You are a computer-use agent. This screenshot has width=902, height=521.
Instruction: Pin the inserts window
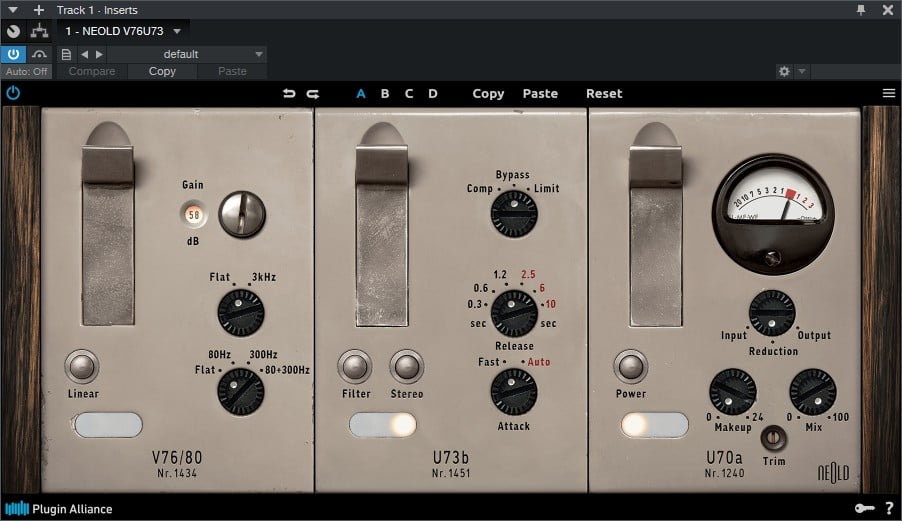pyautogui.click(x=861, y=10)
